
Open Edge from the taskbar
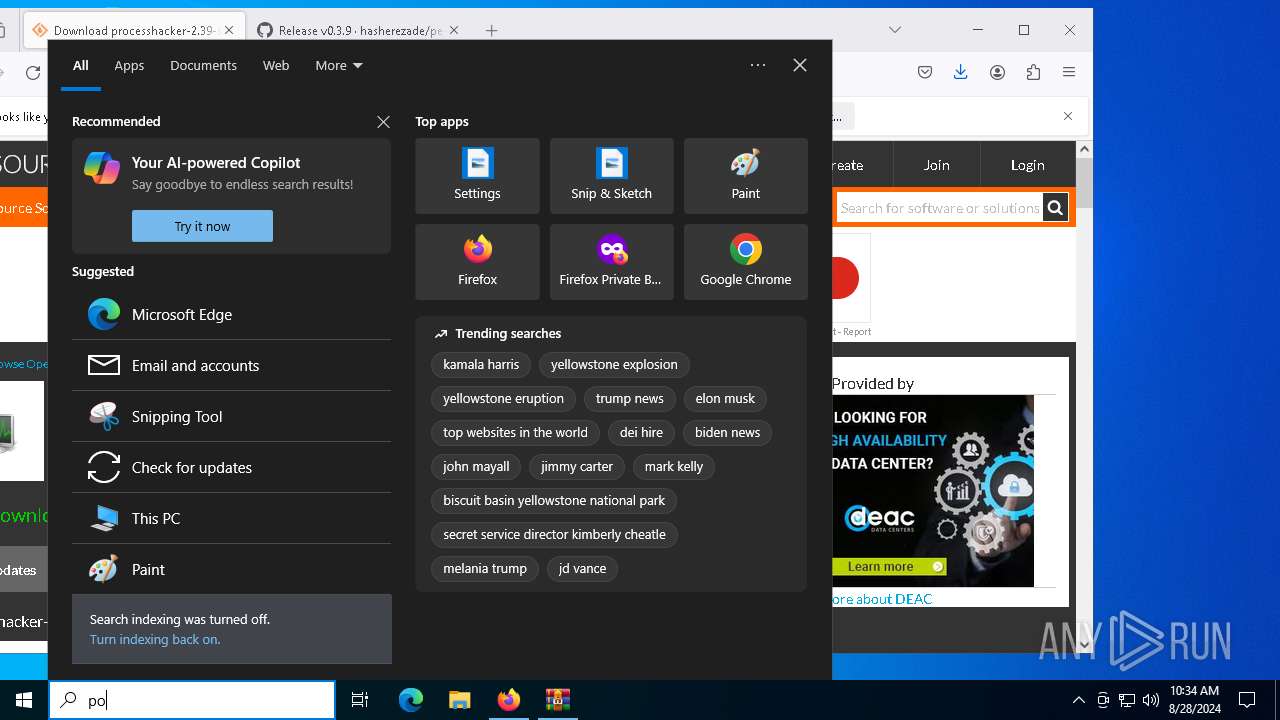coord(411,700)
